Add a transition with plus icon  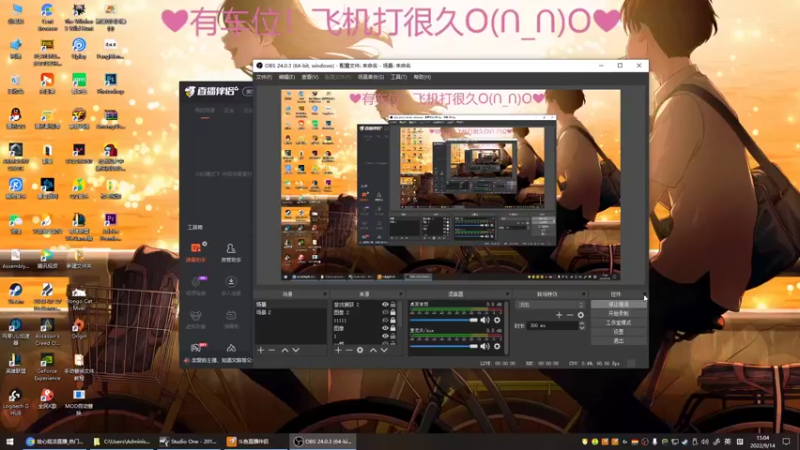(x=559, y=315)
